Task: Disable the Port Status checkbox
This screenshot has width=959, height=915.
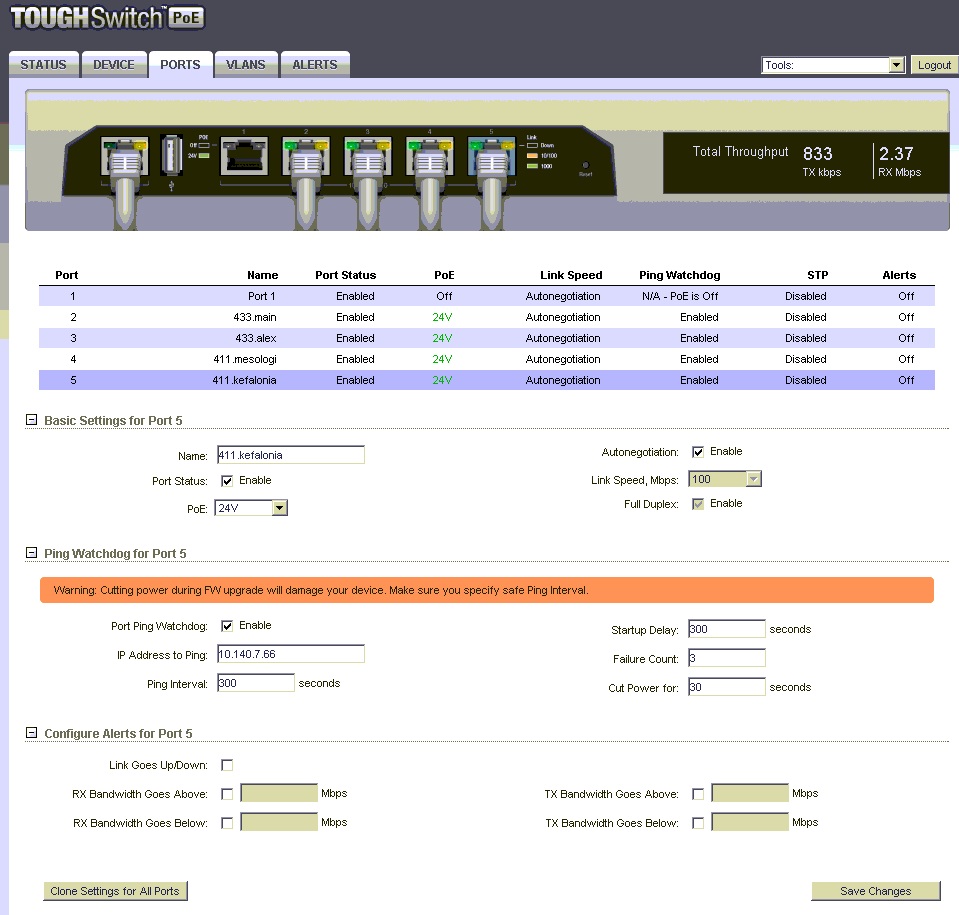Action: pos(227,481)
